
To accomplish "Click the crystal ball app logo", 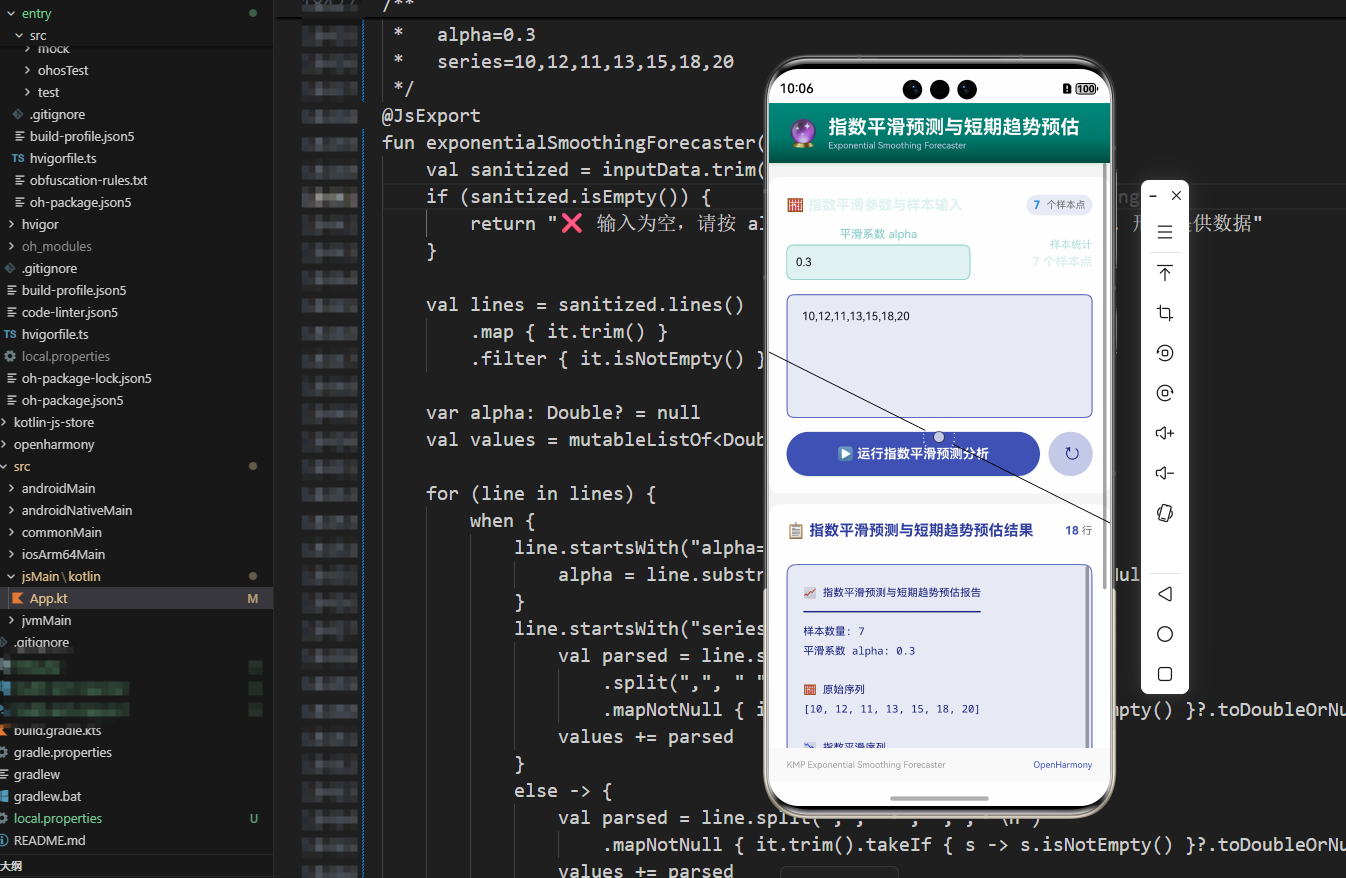I will point(802,133).
